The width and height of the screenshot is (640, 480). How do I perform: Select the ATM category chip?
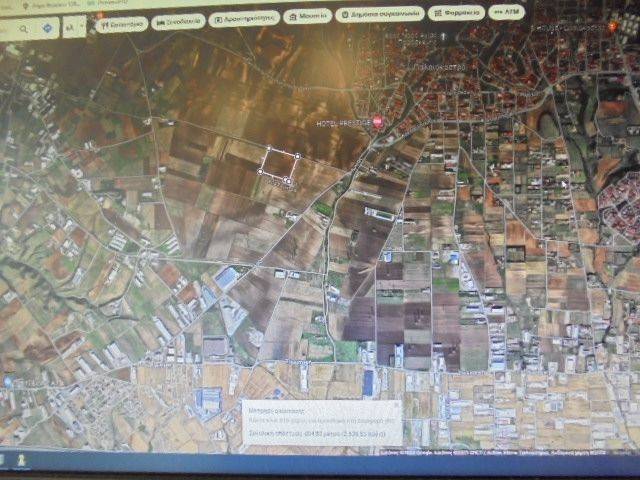point(509,12)
